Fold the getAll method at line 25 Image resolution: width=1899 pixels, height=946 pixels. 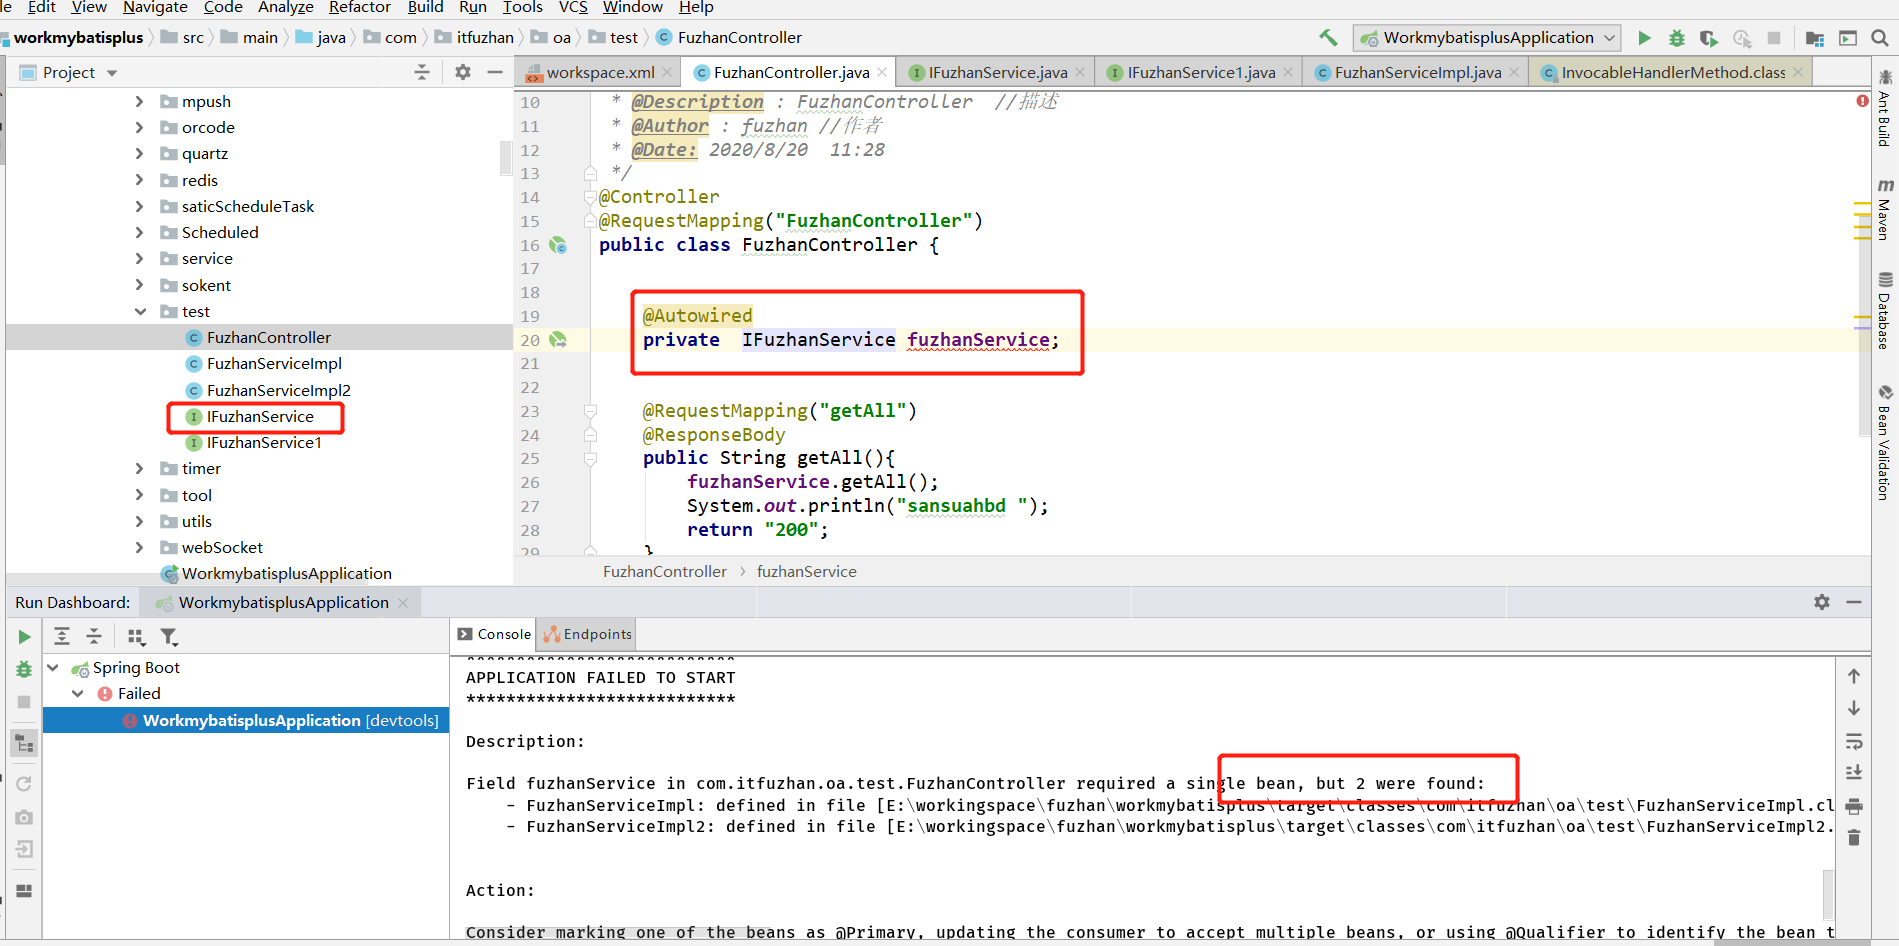590,458
